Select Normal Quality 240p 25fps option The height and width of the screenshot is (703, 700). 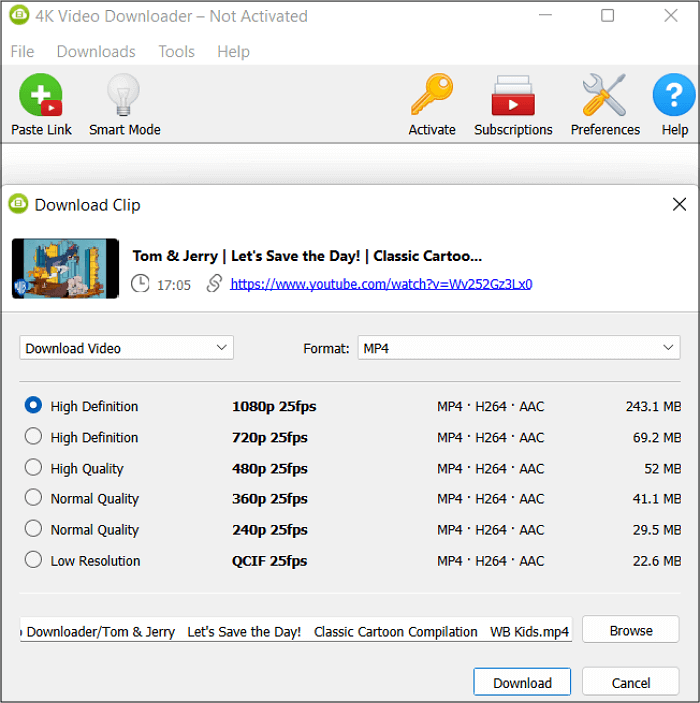coord(33,528)
